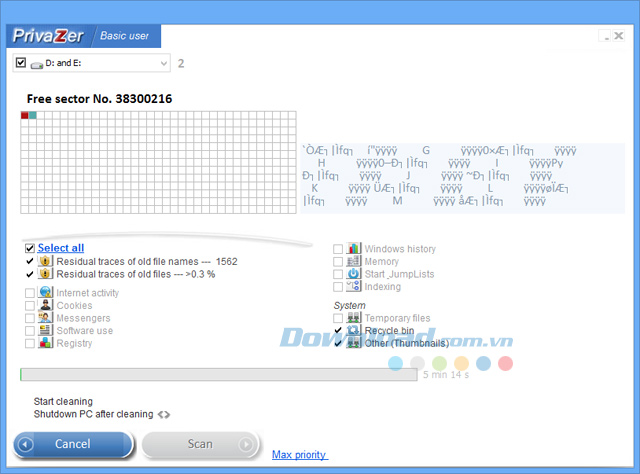The image size is (640, 474).
Task: Check the Registry option
Action: tap(30, 343)
